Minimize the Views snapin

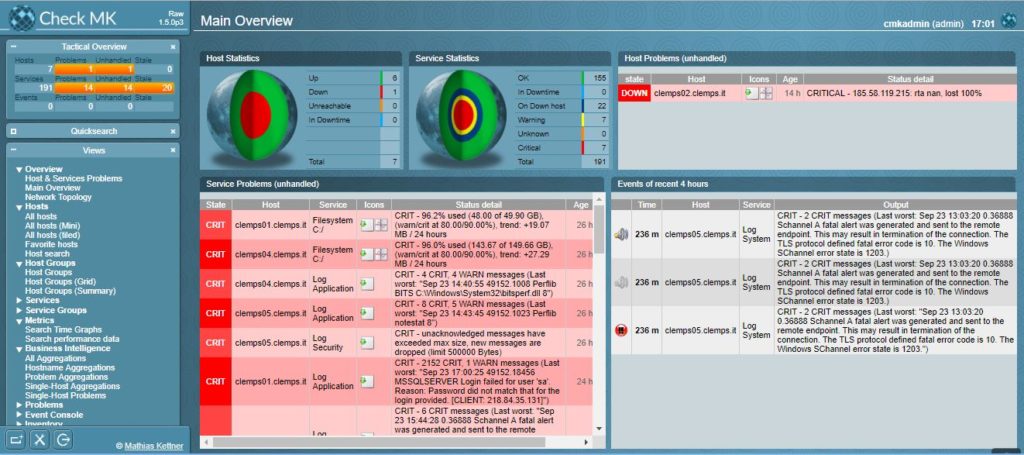14,151
